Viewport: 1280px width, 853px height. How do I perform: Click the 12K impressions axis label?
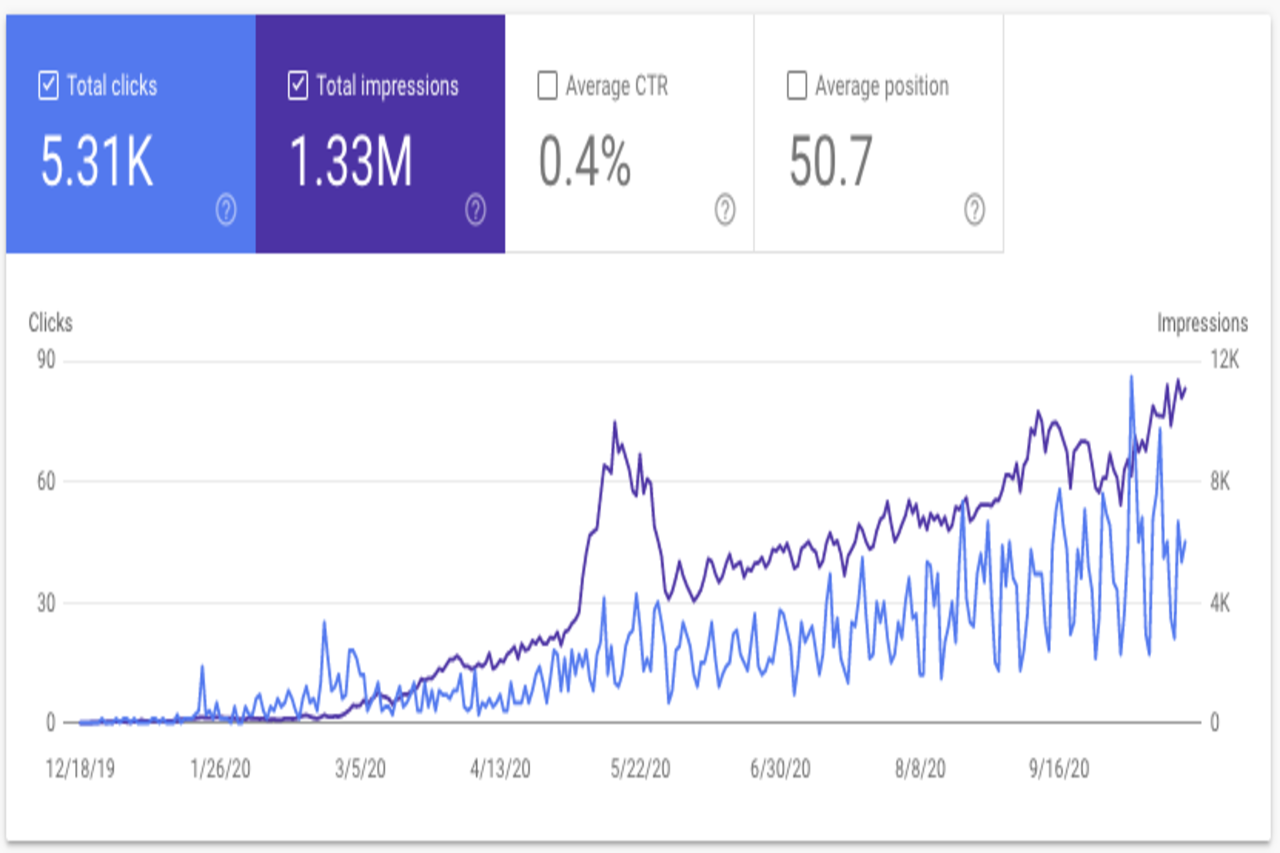tap(1225, 361)
